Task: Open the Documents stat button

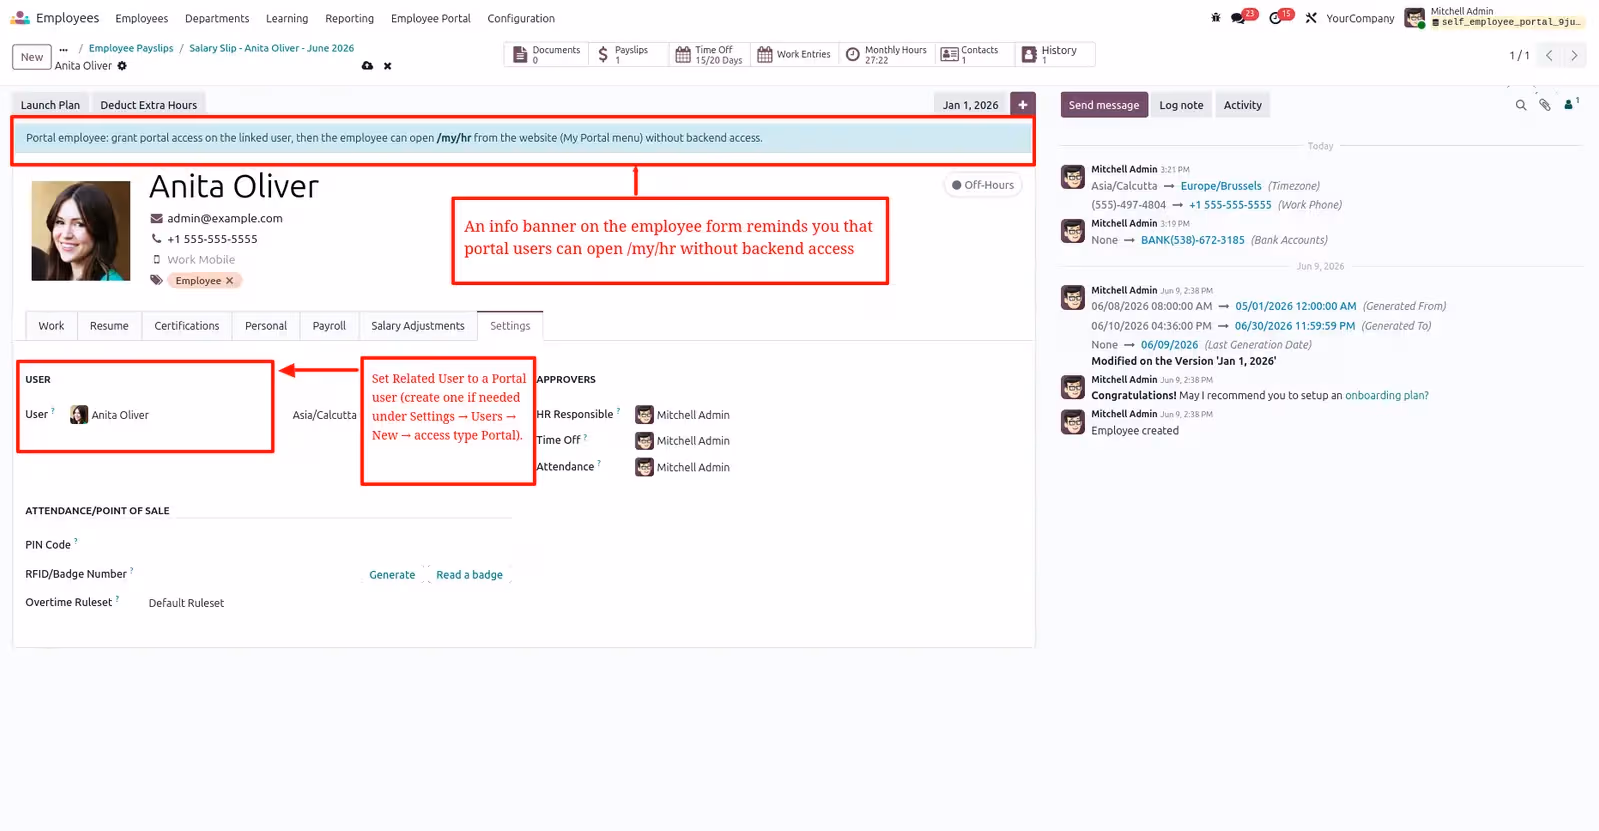Action: click(546, 54)
